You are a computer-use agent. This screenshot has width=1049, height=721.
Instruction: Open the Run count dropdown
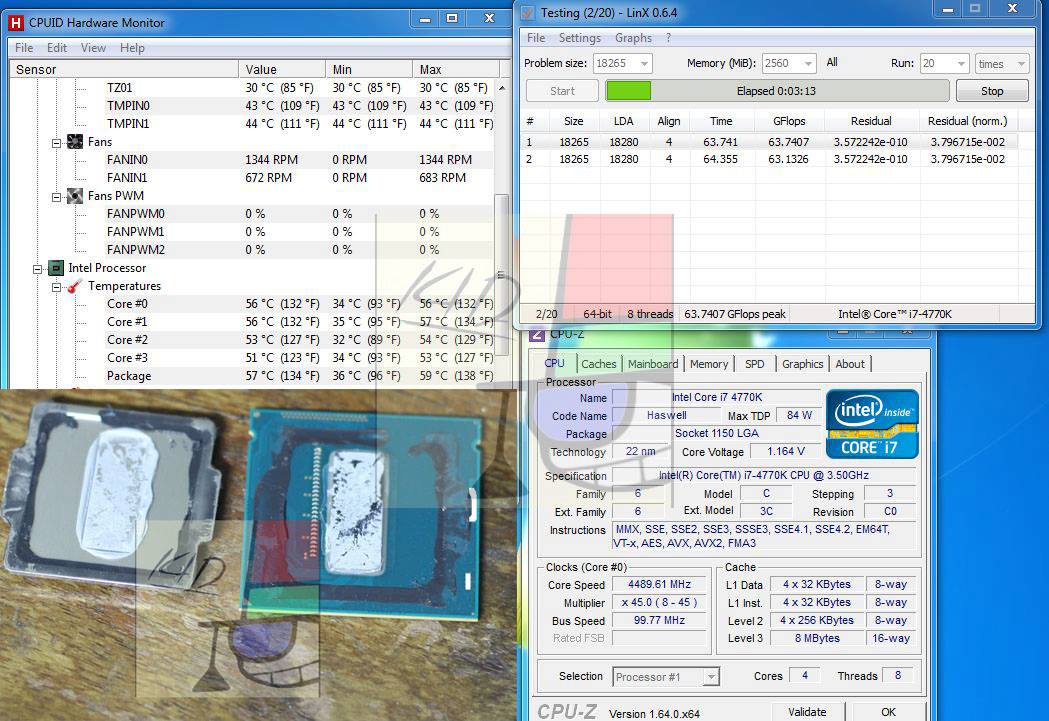click(x=961, y=64)
